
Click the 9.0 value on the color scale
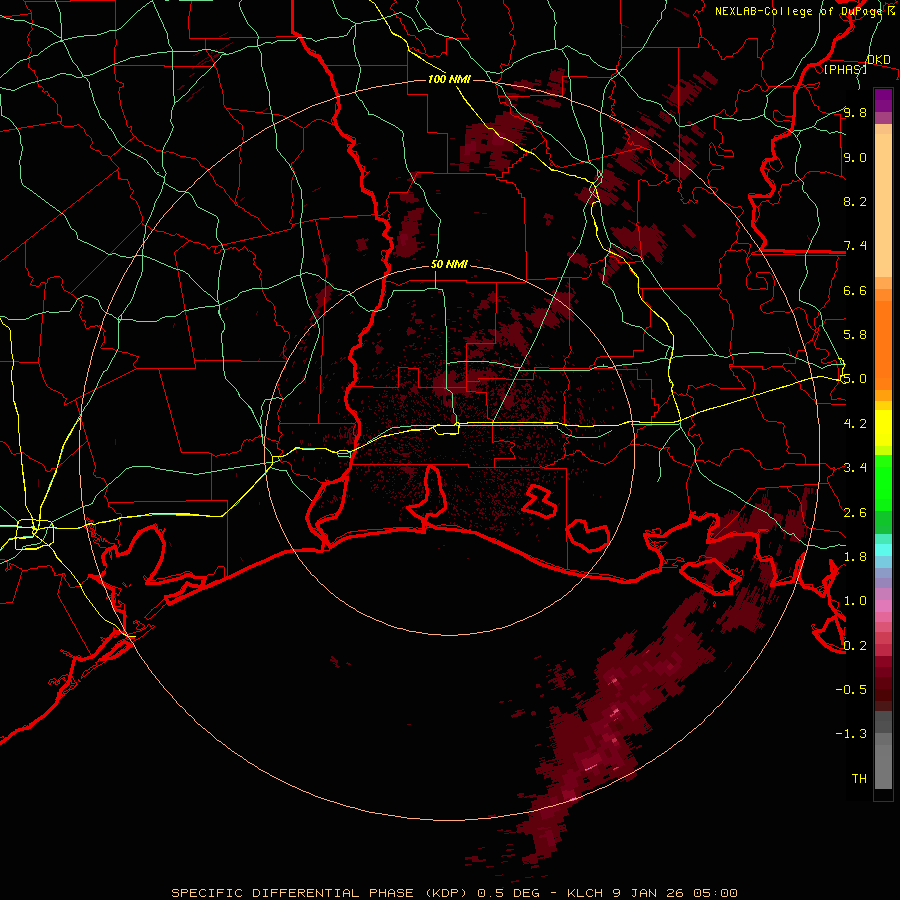pos(855,157)
